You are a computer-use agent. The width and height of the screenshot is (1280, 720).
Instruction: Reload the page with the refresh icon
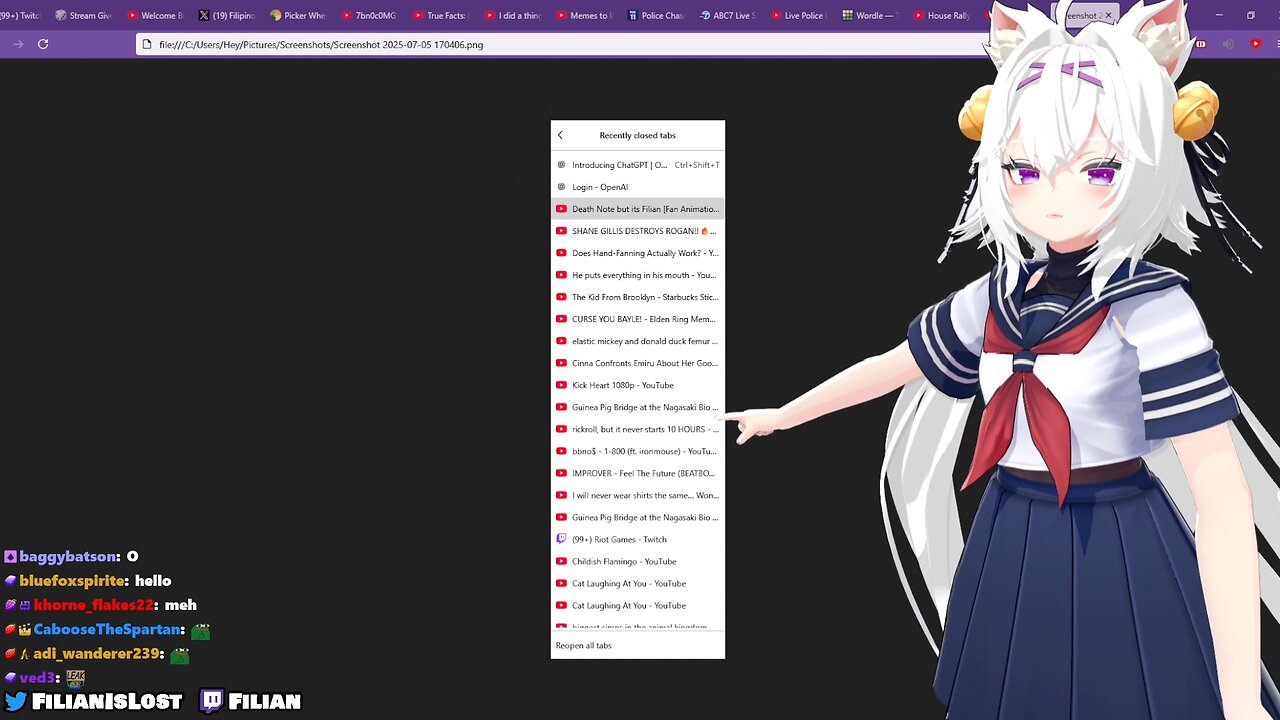pos(43,44)
